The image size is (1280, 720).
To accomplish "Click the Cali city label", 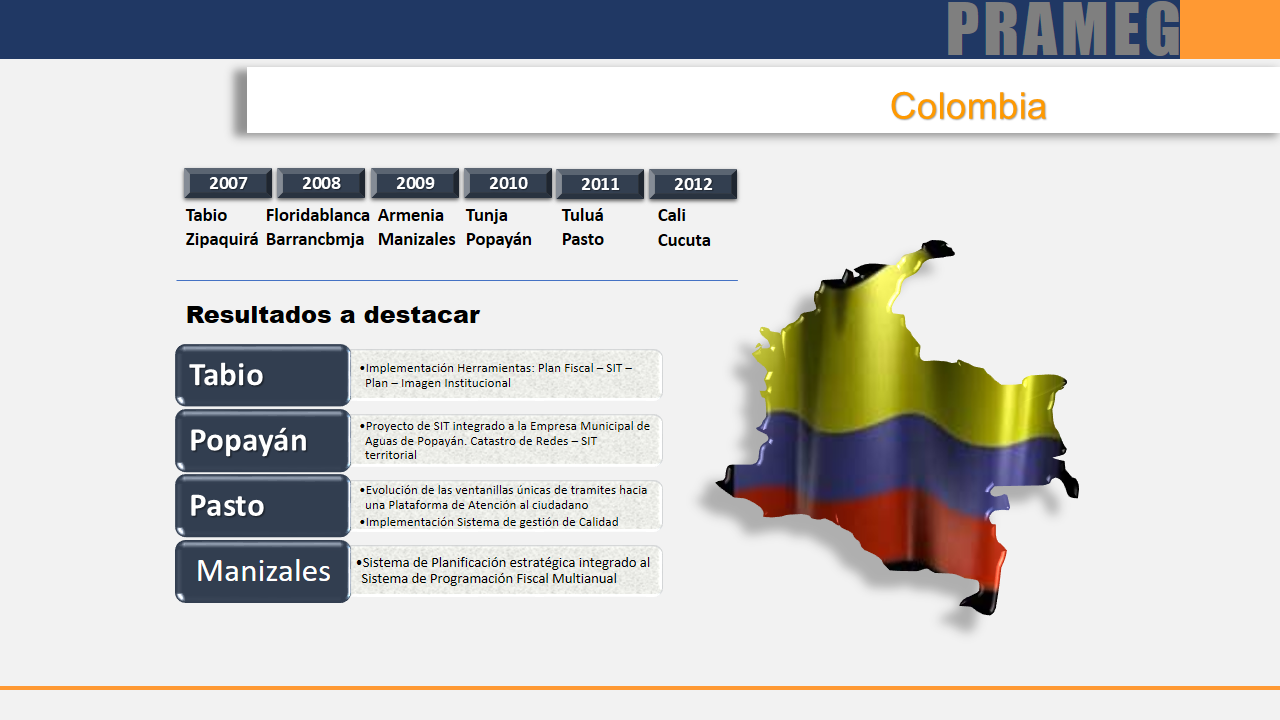I will (672, 215).
